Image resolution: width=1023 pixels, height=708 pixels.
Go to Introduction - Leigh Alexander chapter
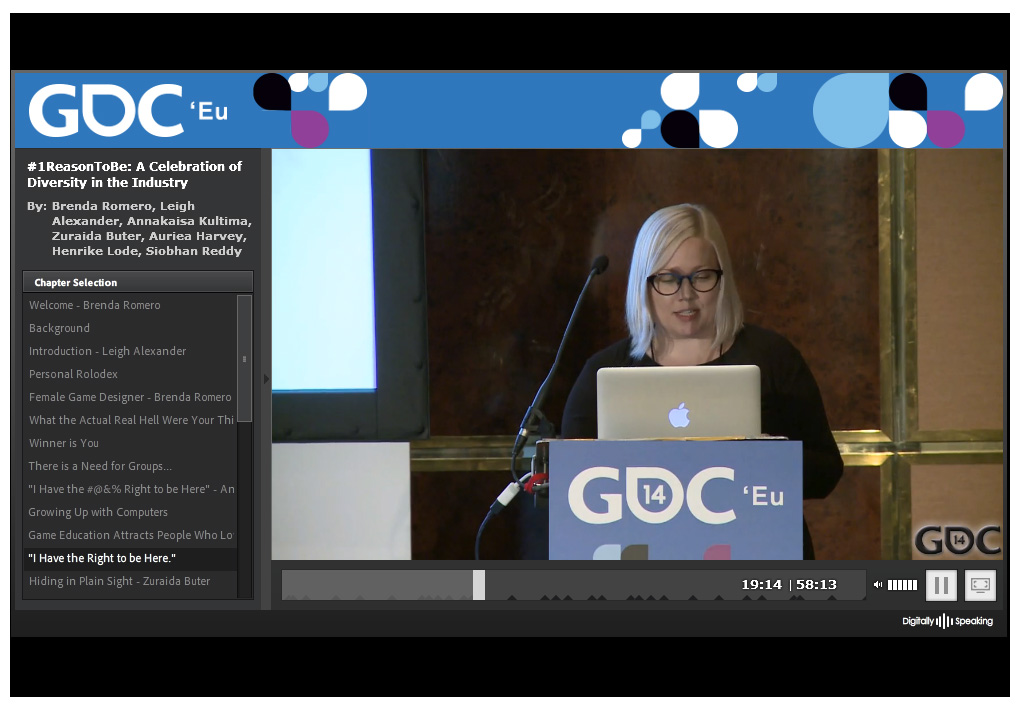[108, 351]
